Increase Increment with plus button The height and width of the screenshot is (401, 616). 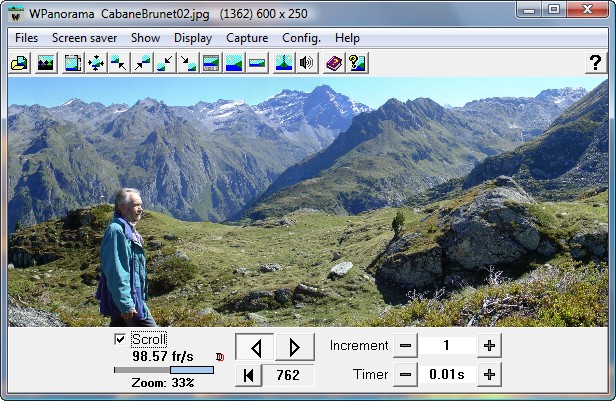tap(489, 346)
